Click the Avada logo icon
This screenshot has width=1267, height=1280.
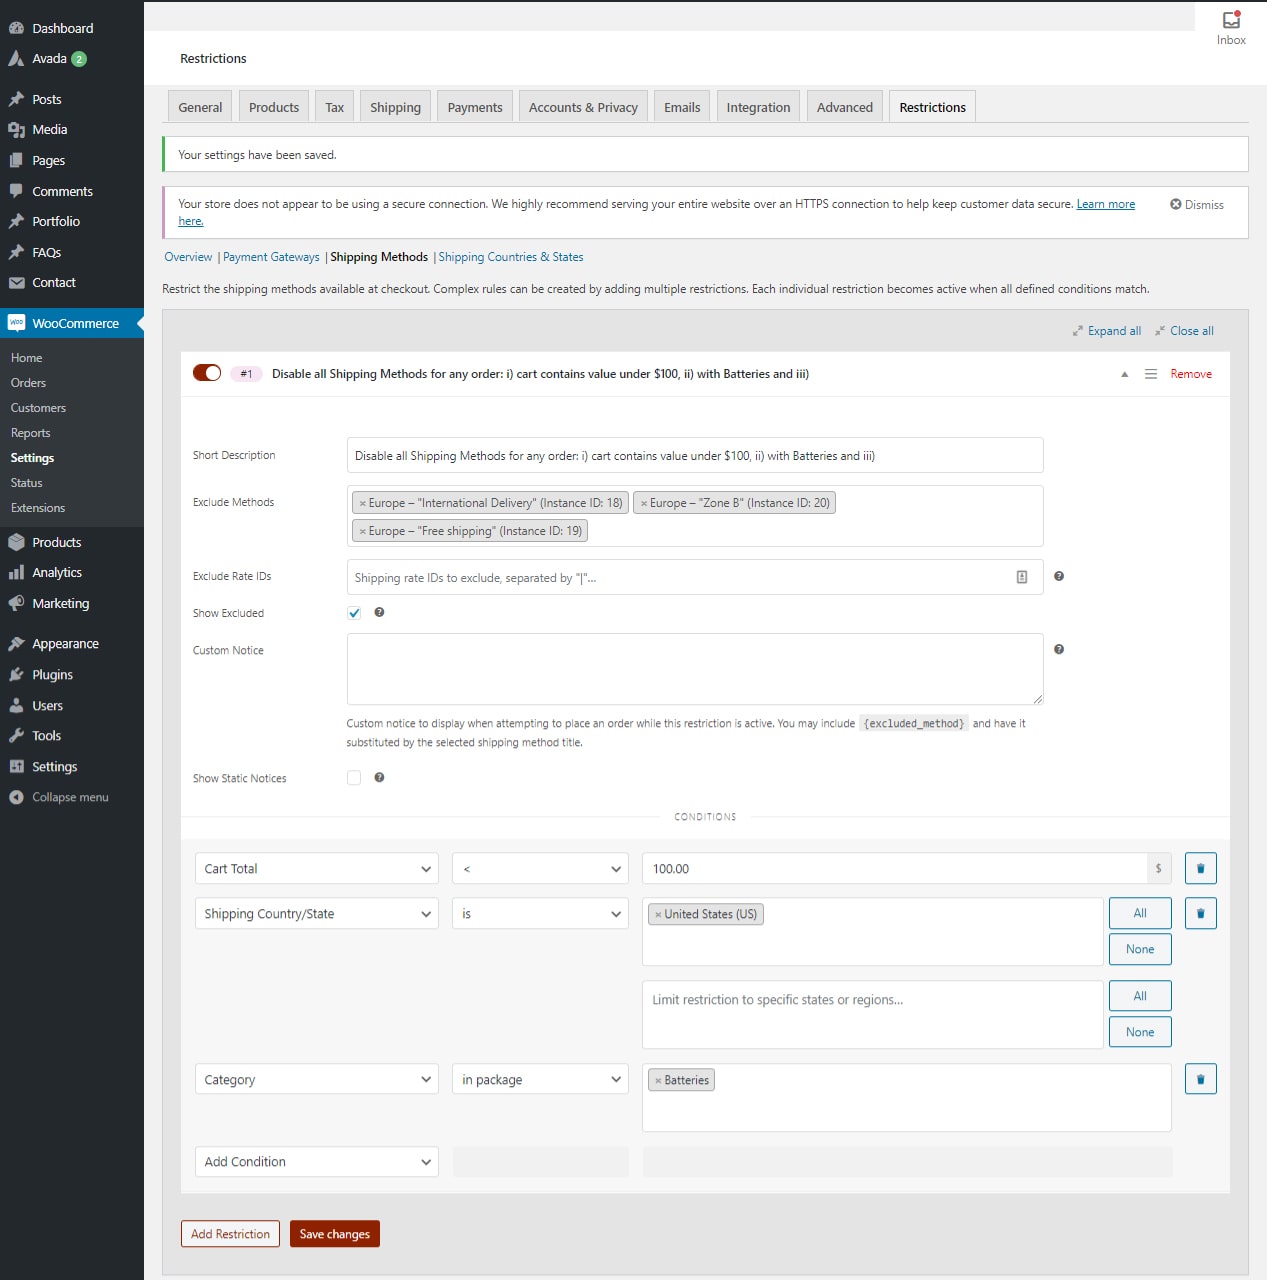pyautogui.click(x=16, y=58)
